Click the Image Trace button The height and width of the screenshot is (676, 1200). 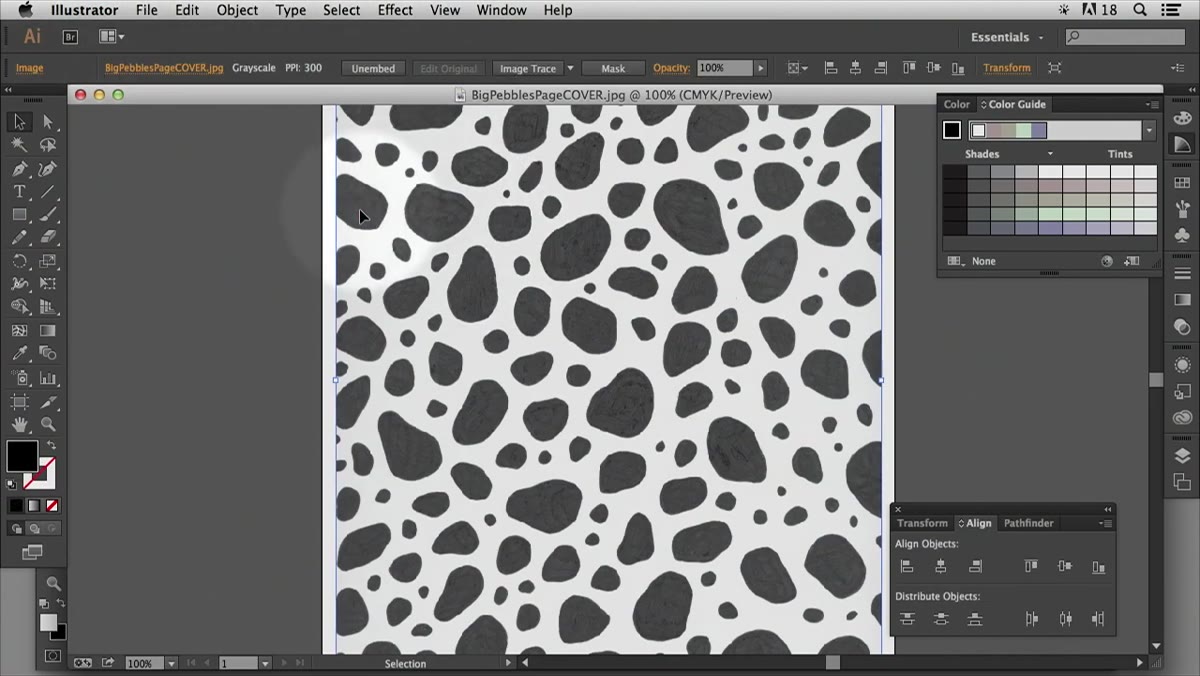click(528, 68)
